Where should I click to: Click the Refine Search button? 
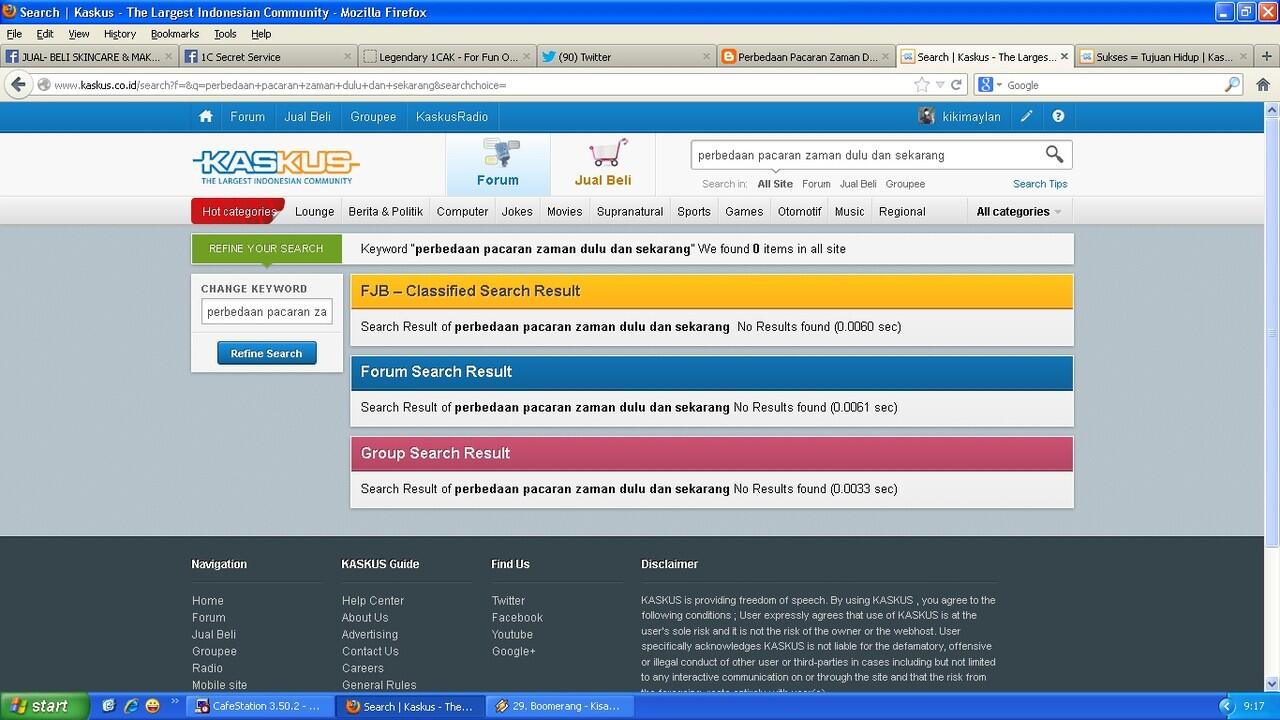(266, 353)
